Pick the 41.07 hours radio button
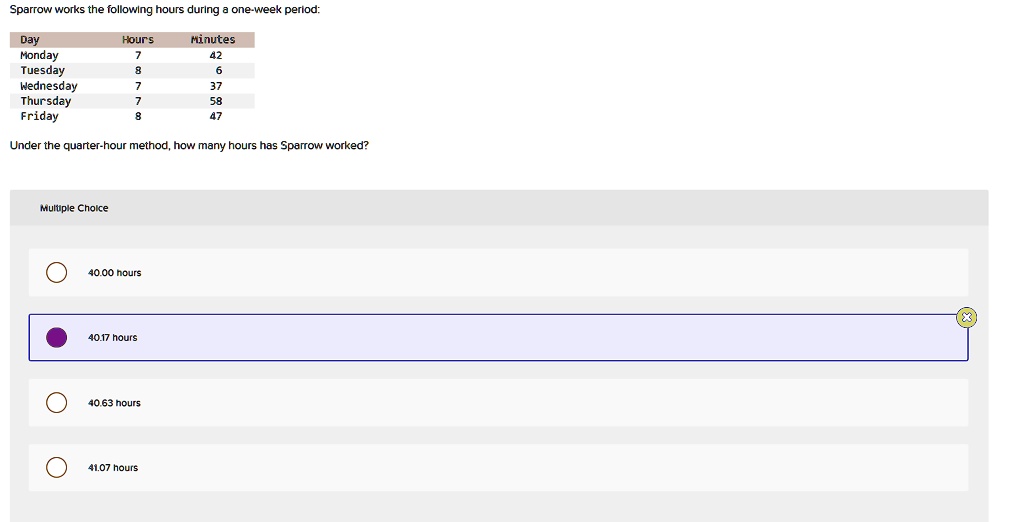 (57, 468)
